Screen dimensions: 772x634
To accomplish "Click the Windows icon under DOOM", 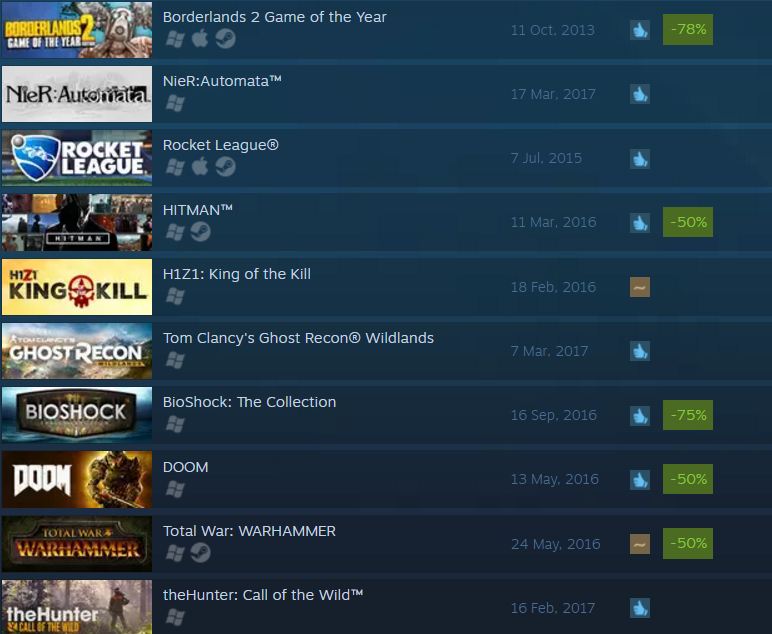I will pyautogui.click(x=175, y=489).
